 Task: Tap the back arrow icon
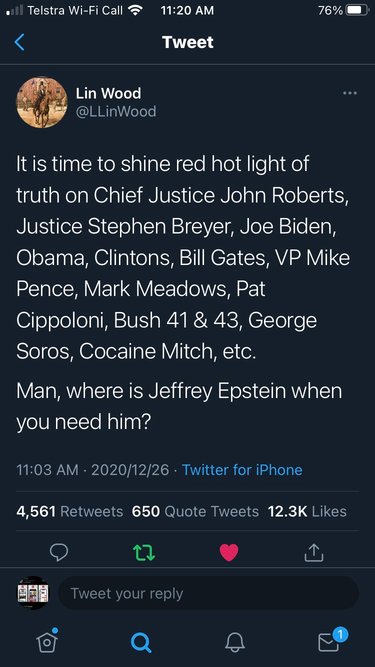tap(19, 42)
